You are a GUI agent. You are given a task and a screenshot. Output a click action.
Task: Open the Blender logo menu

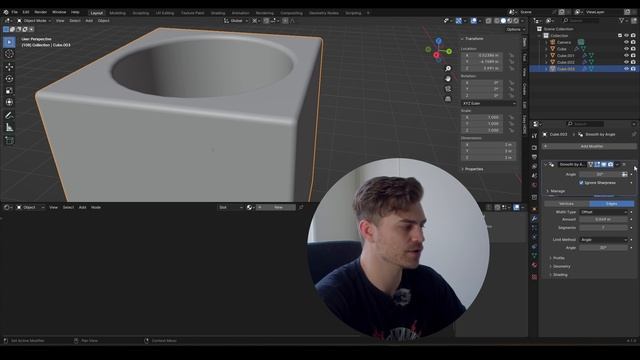tap(5, 12)
